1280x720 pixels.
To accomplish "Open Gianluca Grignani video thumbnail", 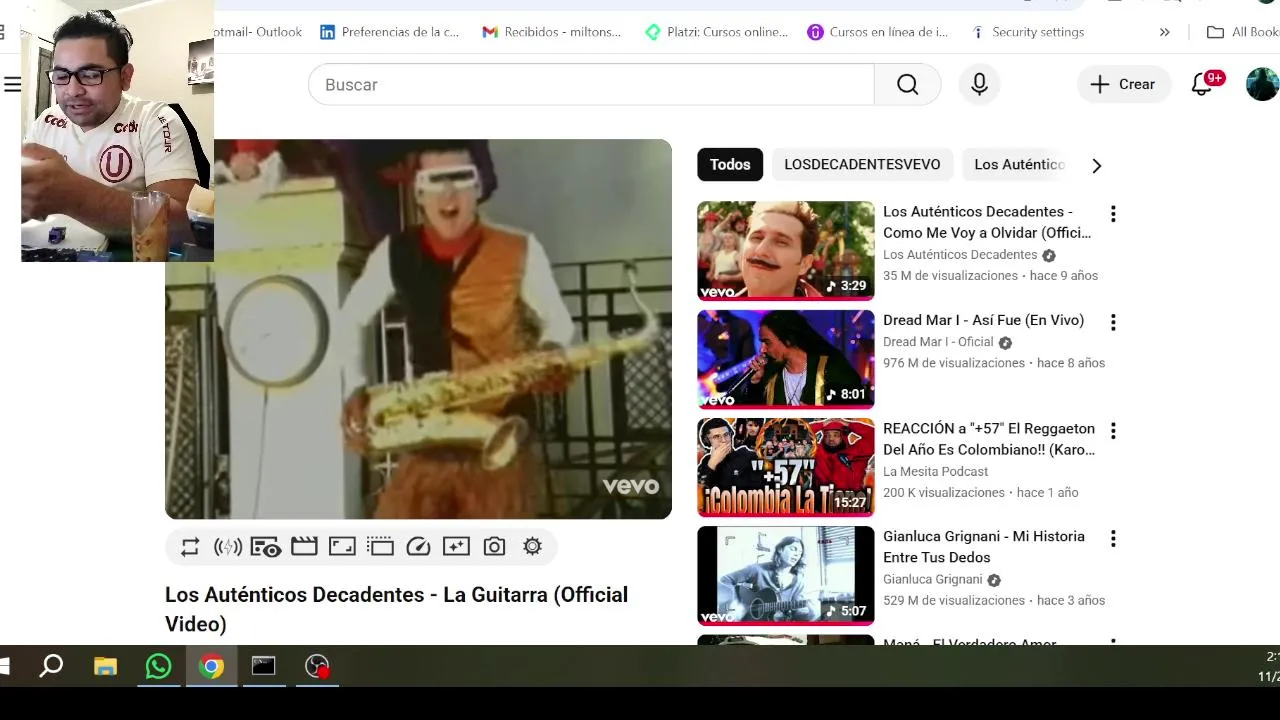I will [x=785, y=576].
